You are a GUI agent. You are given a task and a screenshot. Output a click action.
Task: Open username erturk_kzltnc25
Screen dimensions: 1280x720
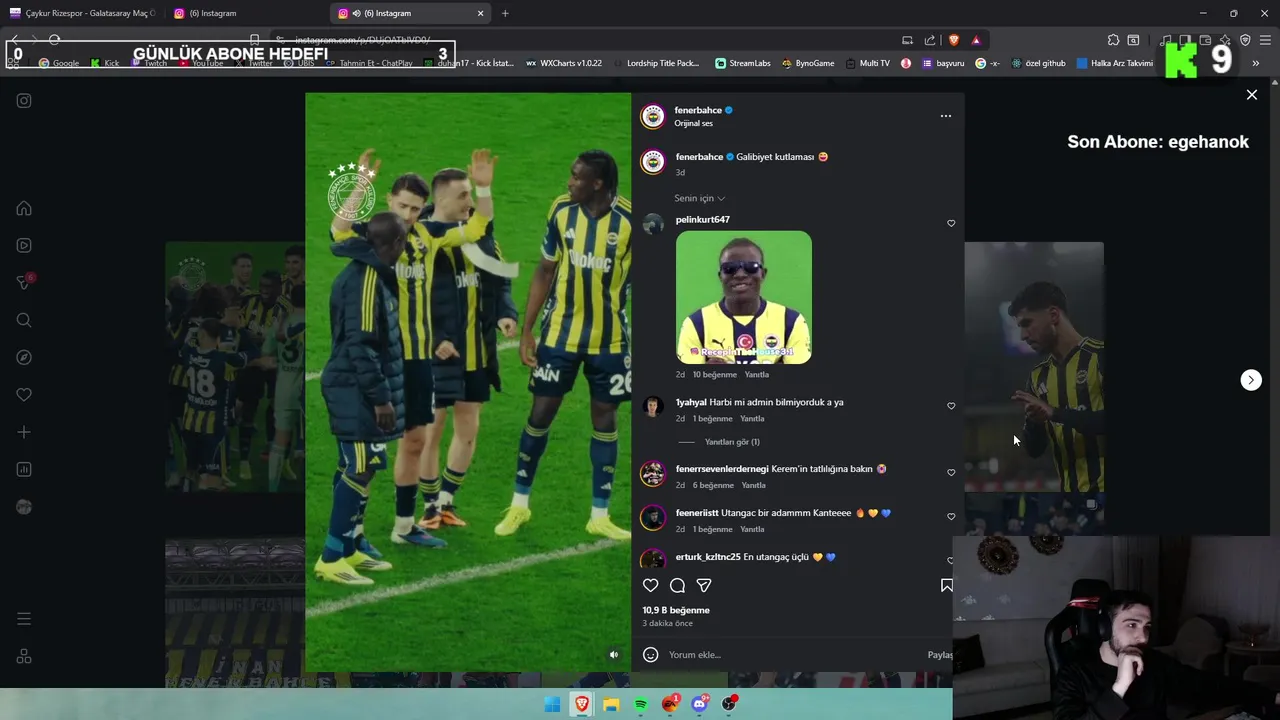point(708,557)
